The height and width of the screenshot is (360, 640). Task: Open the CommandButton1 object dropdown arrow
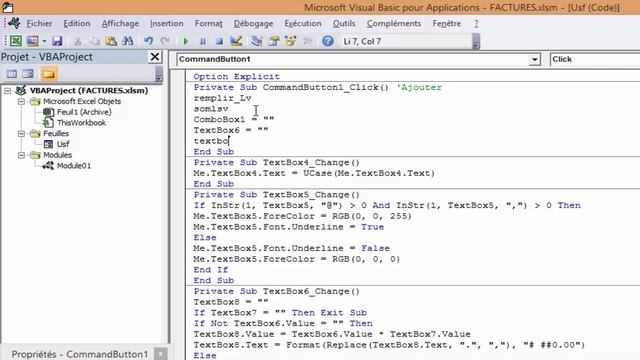pos(534,60)
